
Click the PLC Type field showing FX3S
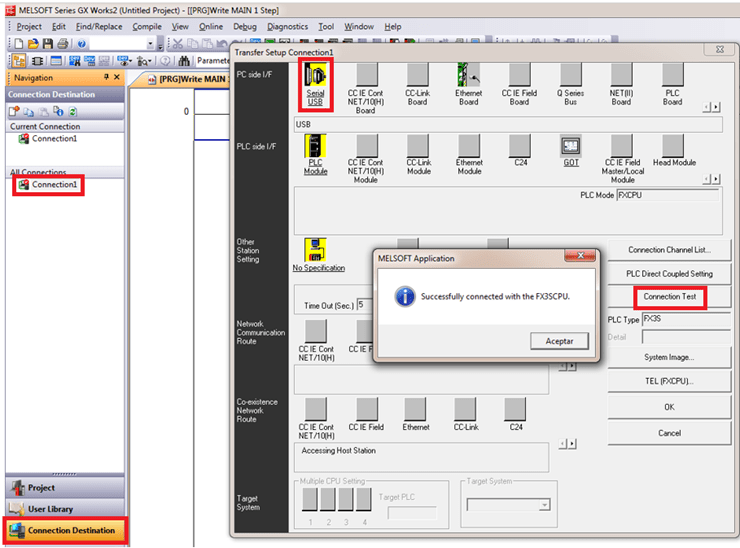[x=686, y=320]
